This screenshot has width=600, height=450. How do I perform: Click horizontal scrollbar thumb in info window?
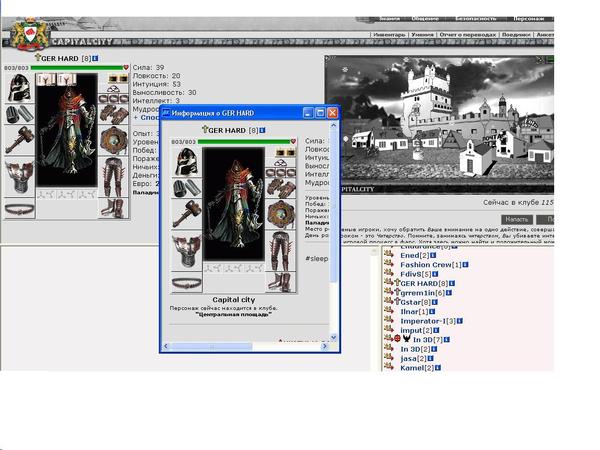click(210, 346)
